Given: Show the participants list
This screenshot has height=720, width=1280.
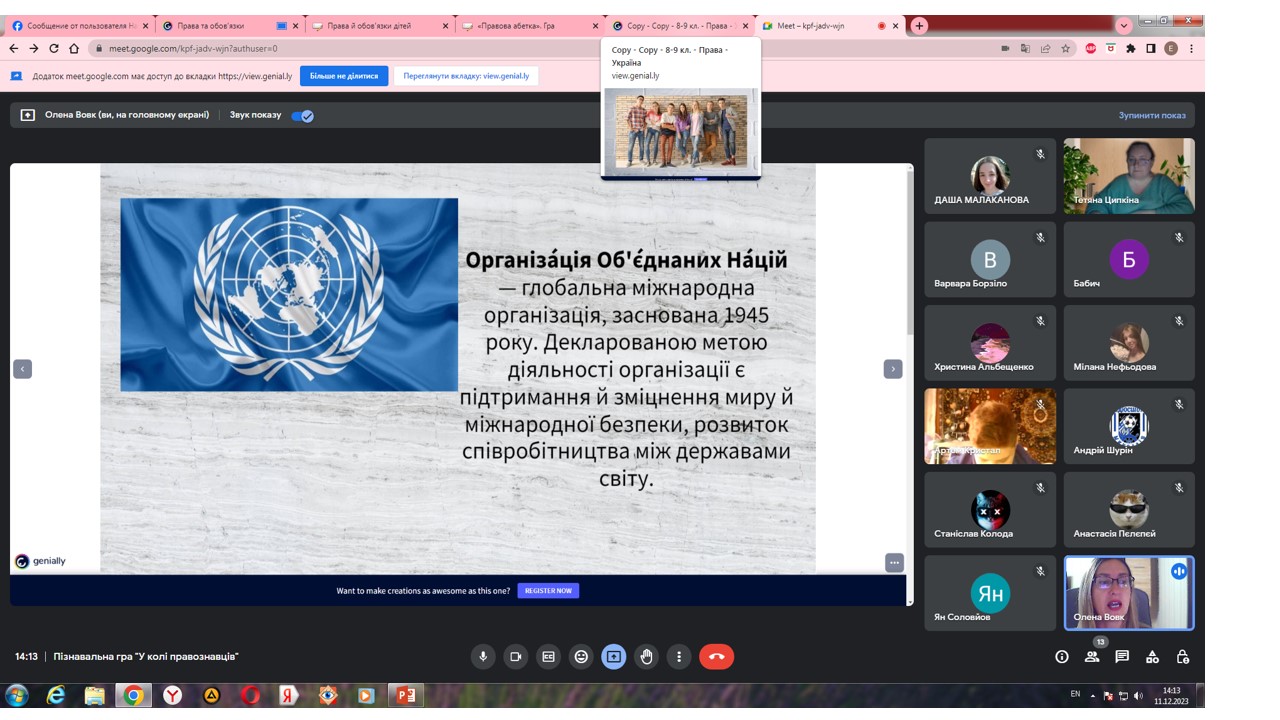Looking at the screenshot, I should pos(1092,657).
